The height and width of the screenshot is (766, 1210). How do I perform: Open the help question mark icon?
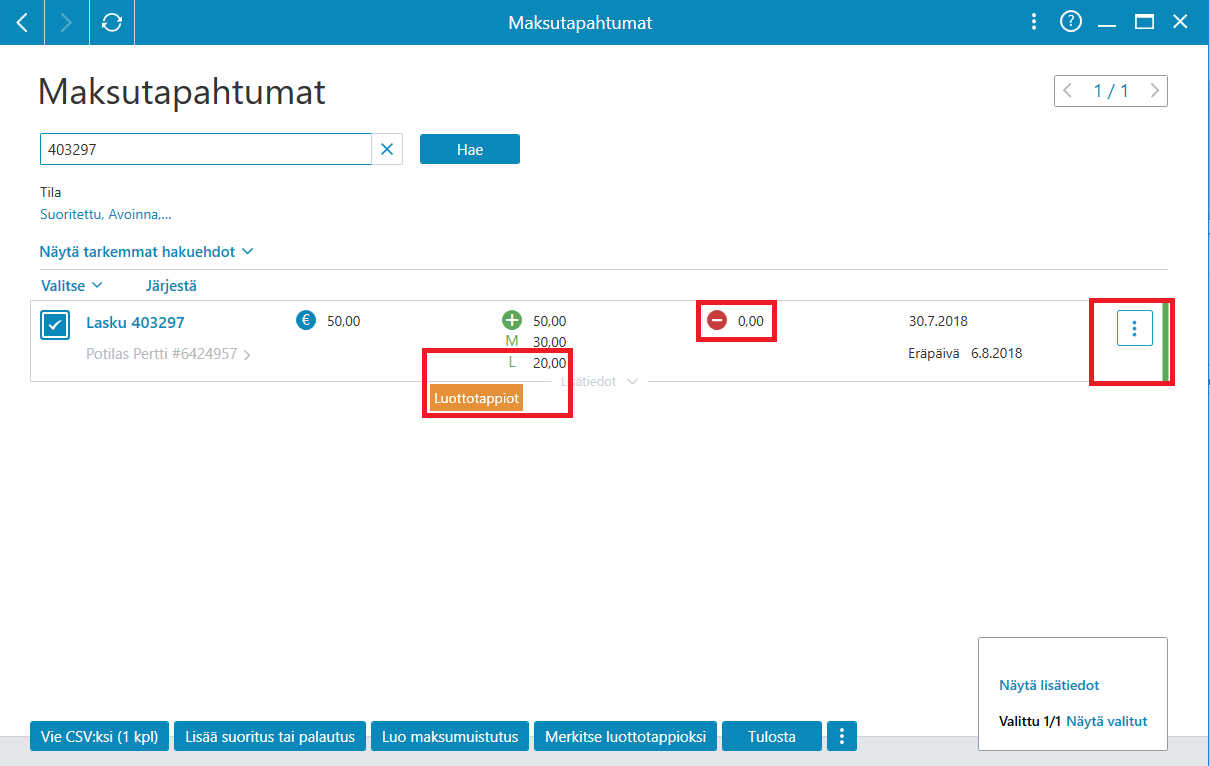point(1071,22)
